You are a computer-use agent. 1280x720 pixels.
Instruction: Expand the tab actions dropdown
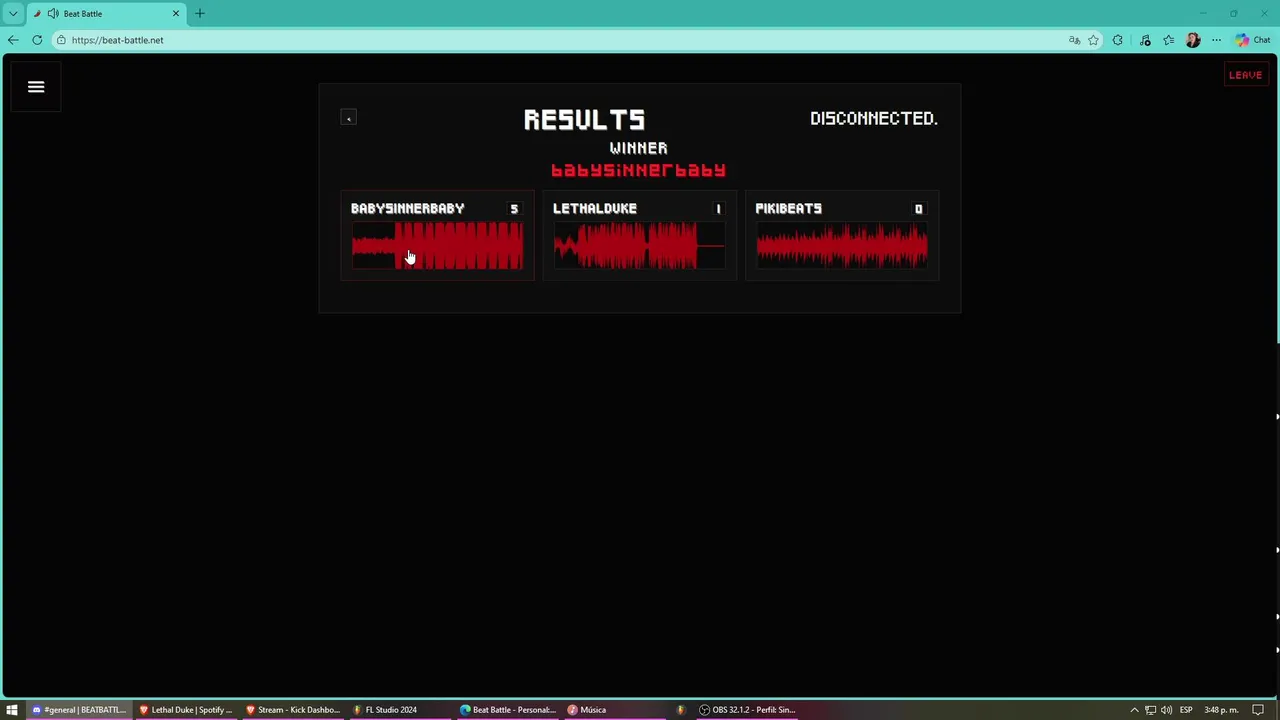13,14
